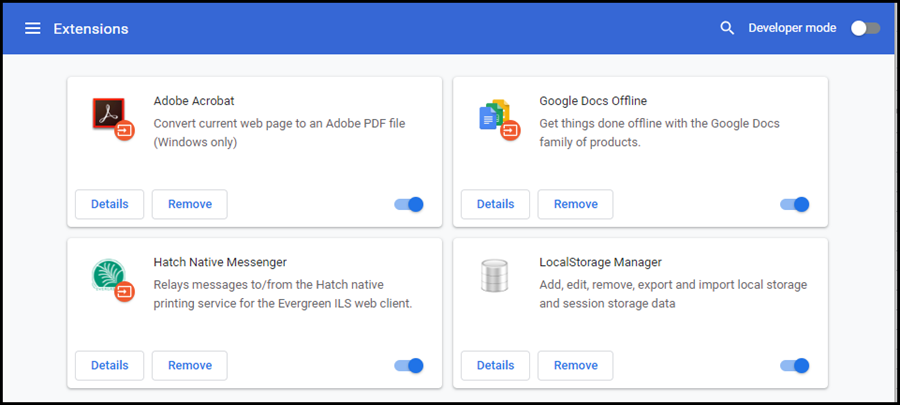Viewport: 900px width, 405px height.
Task: Open the hamburger main menu
Action: [x=33, y=29]
